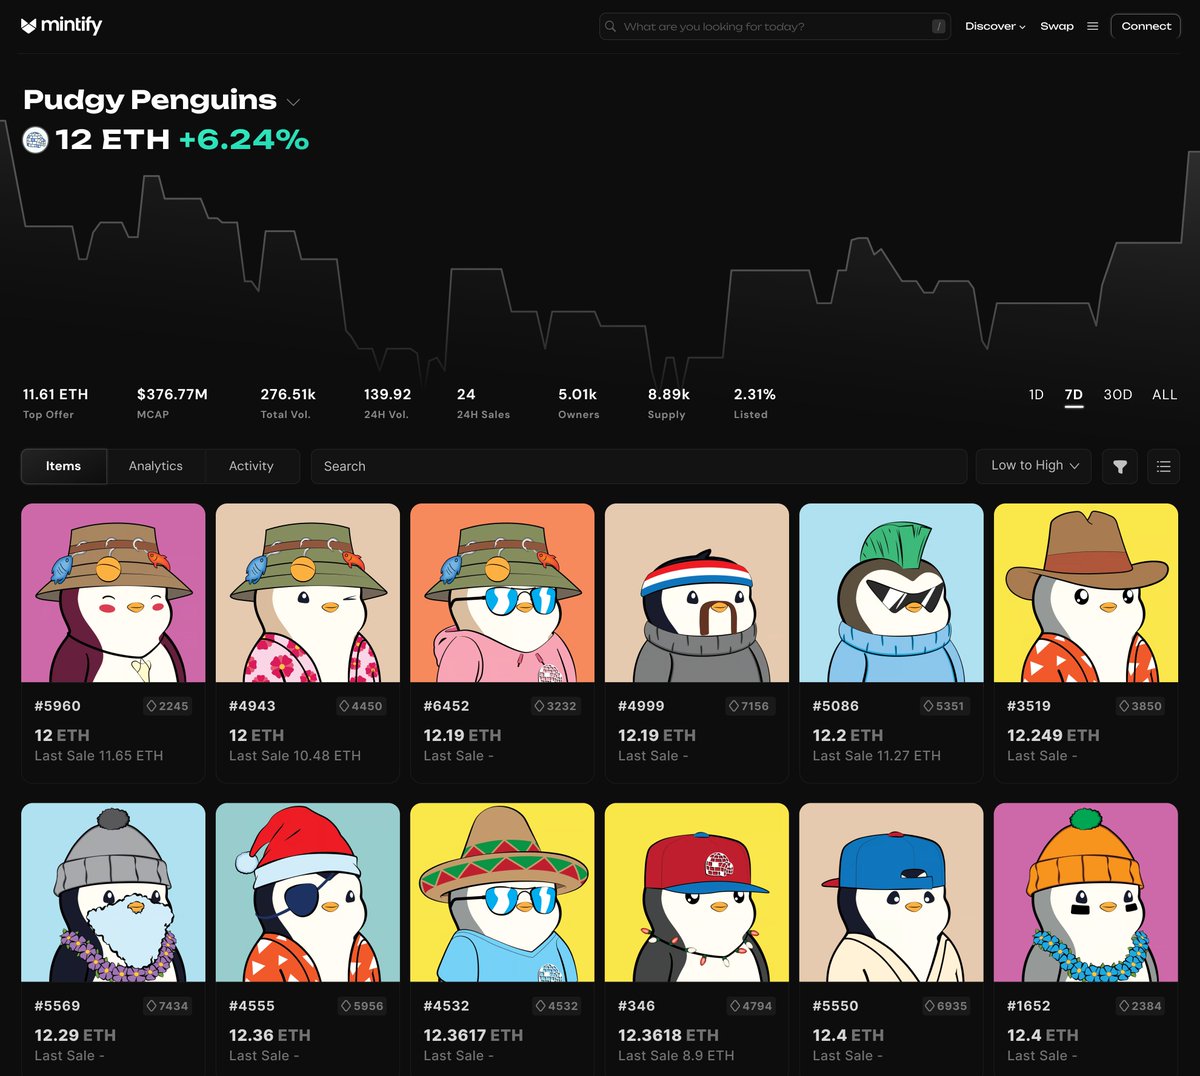
Task: Click the items Search field
Action: (639, 466)
